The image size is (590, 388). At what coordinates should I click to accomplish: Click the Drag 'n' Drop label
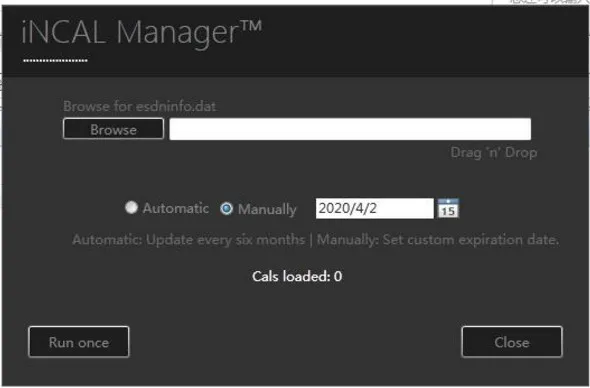[x=494, y=153]
